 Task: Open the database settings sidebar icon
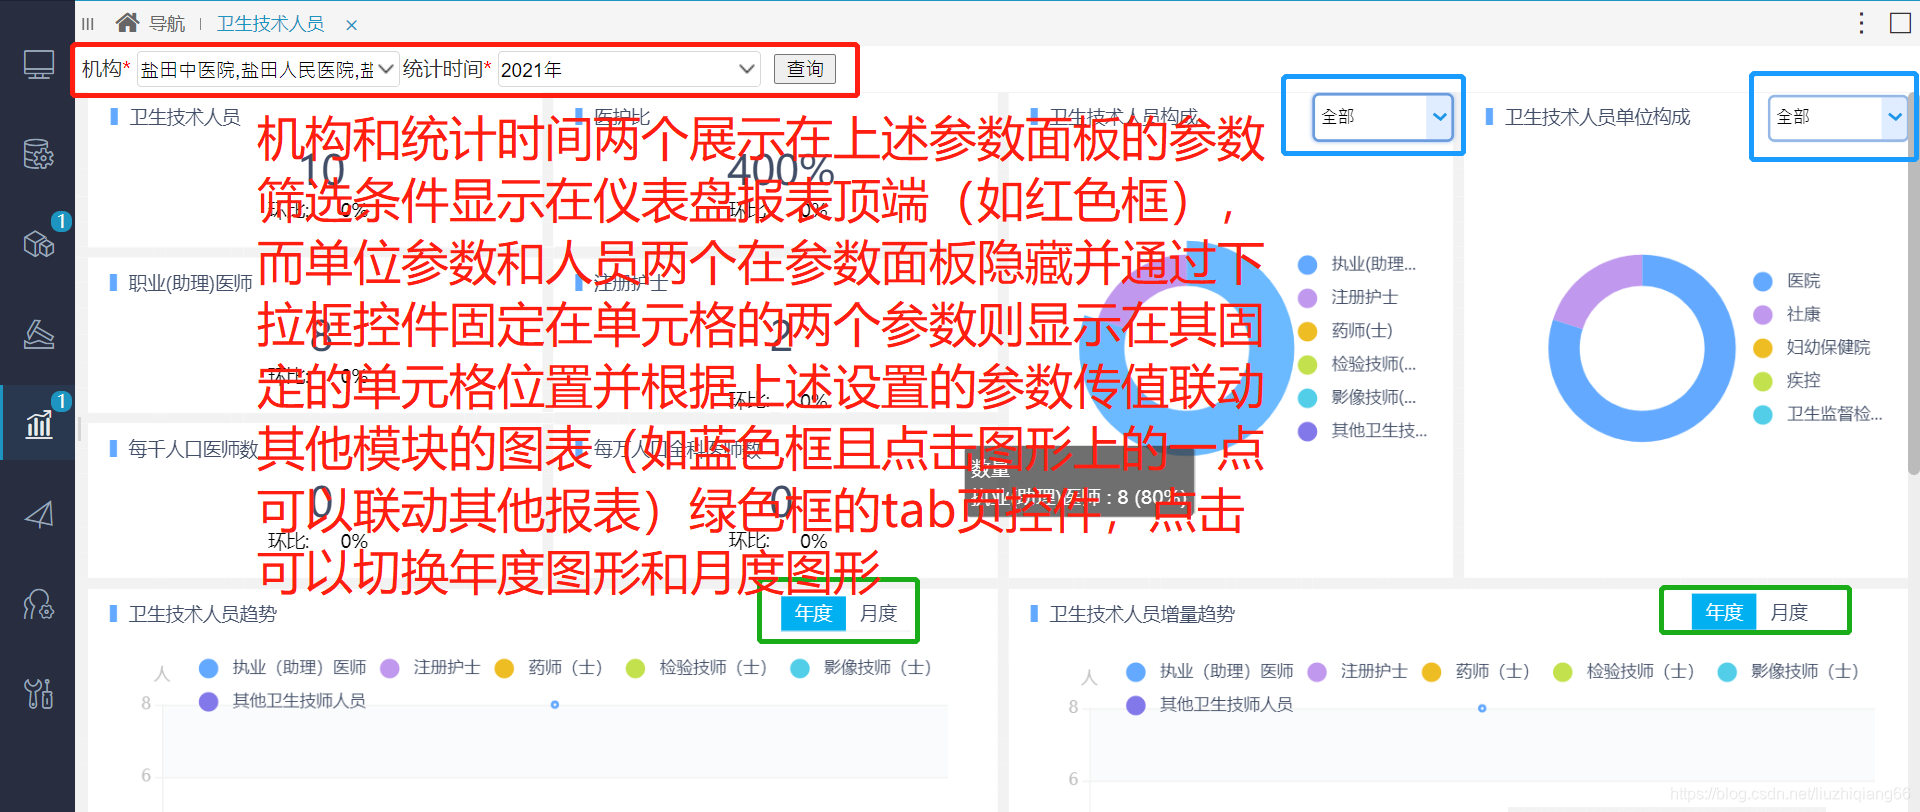[x=38, y=154]
